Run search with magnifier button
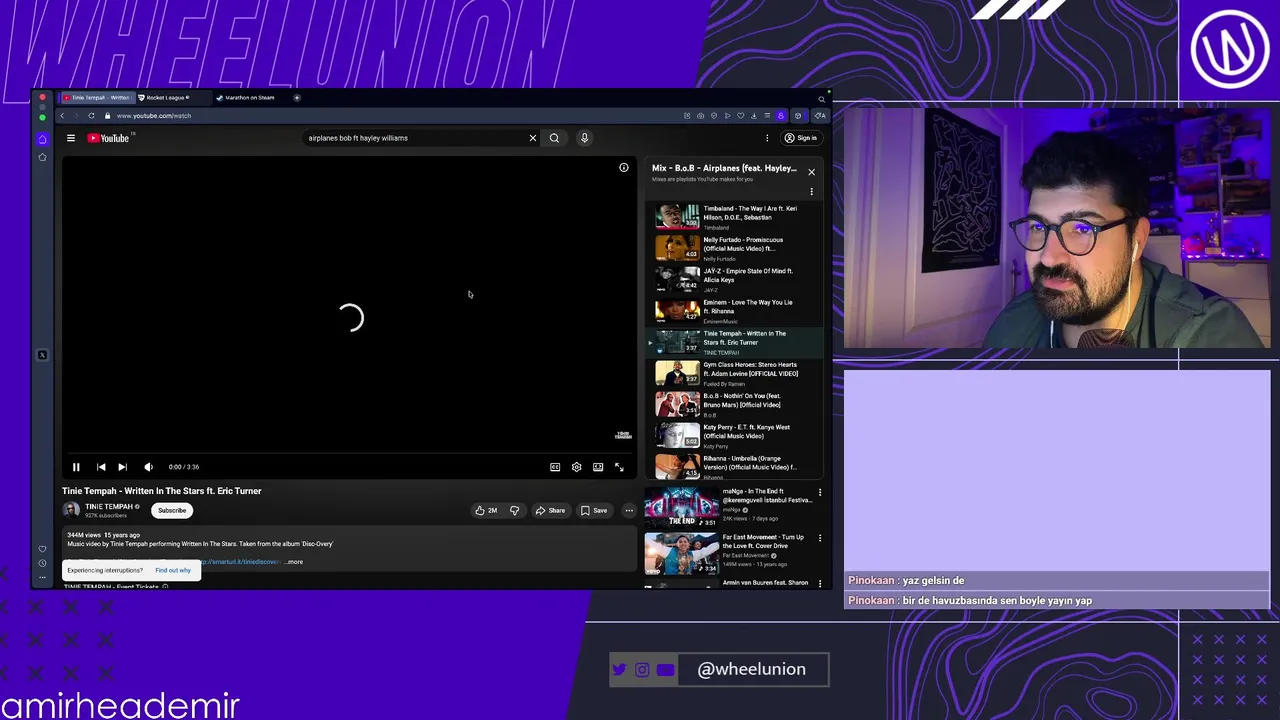The width and height of the screenshot is (1280, 720). 554,138
